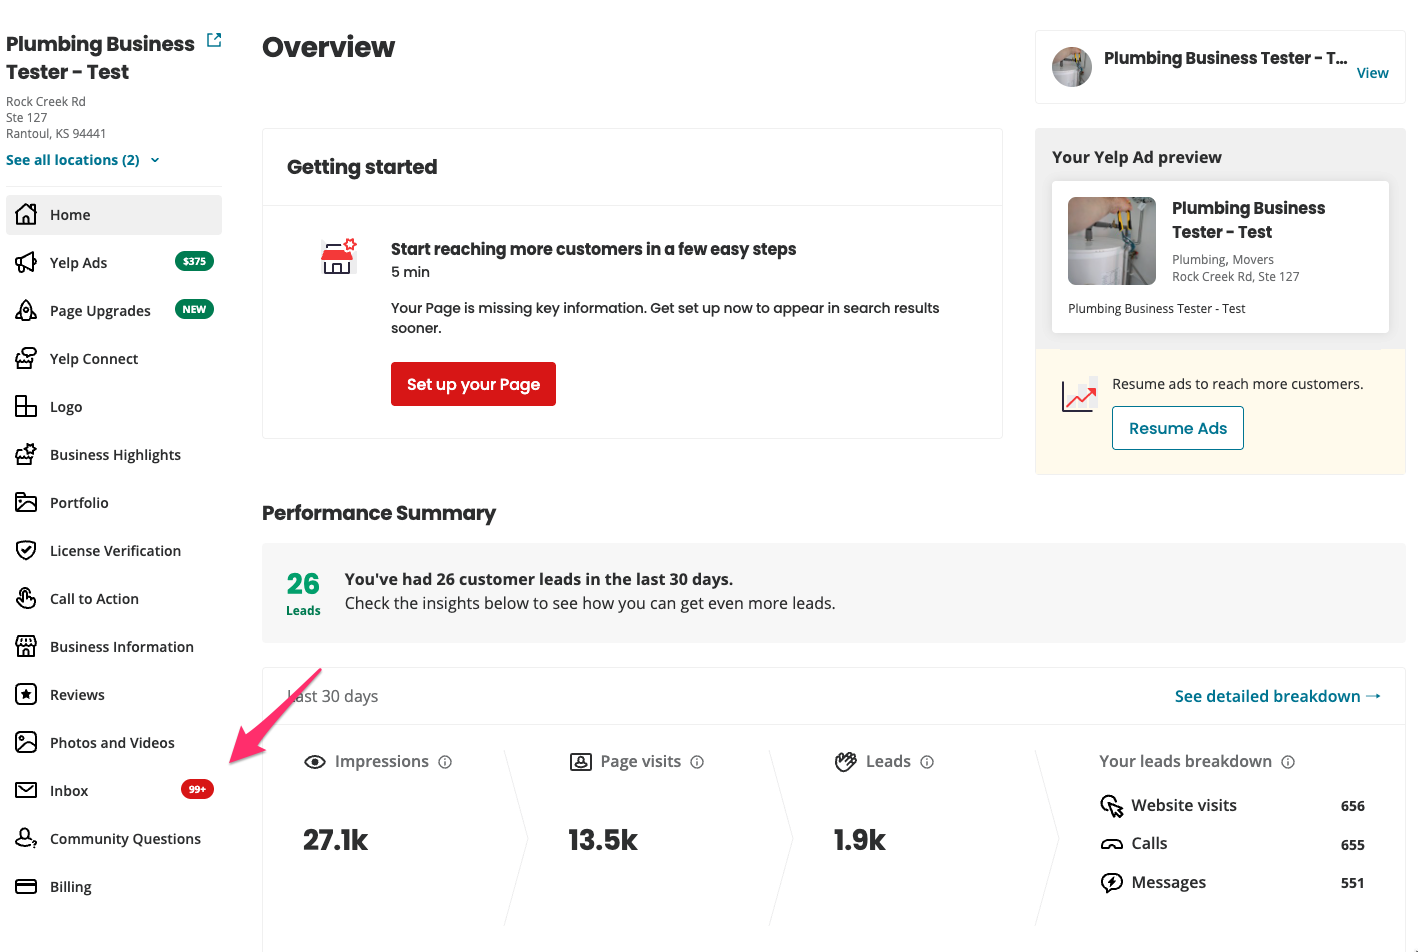Viewport: 1418px width, 952px height.
Task: Click the NEW badge on Page Upgrades
Action: click(x=194, y=310)
